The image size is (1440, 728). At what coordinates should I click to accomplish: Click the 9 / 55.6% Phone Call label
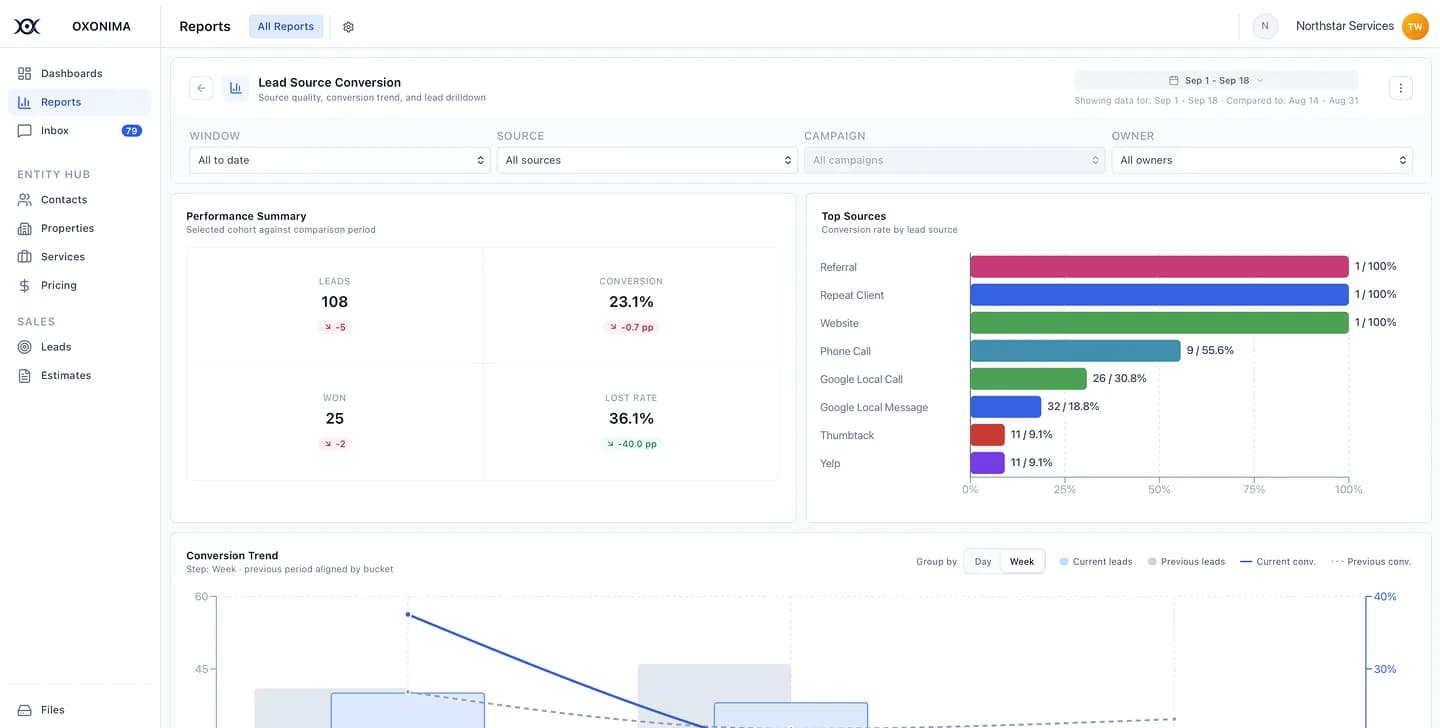pyautogui.click(x=1210, y=351)
